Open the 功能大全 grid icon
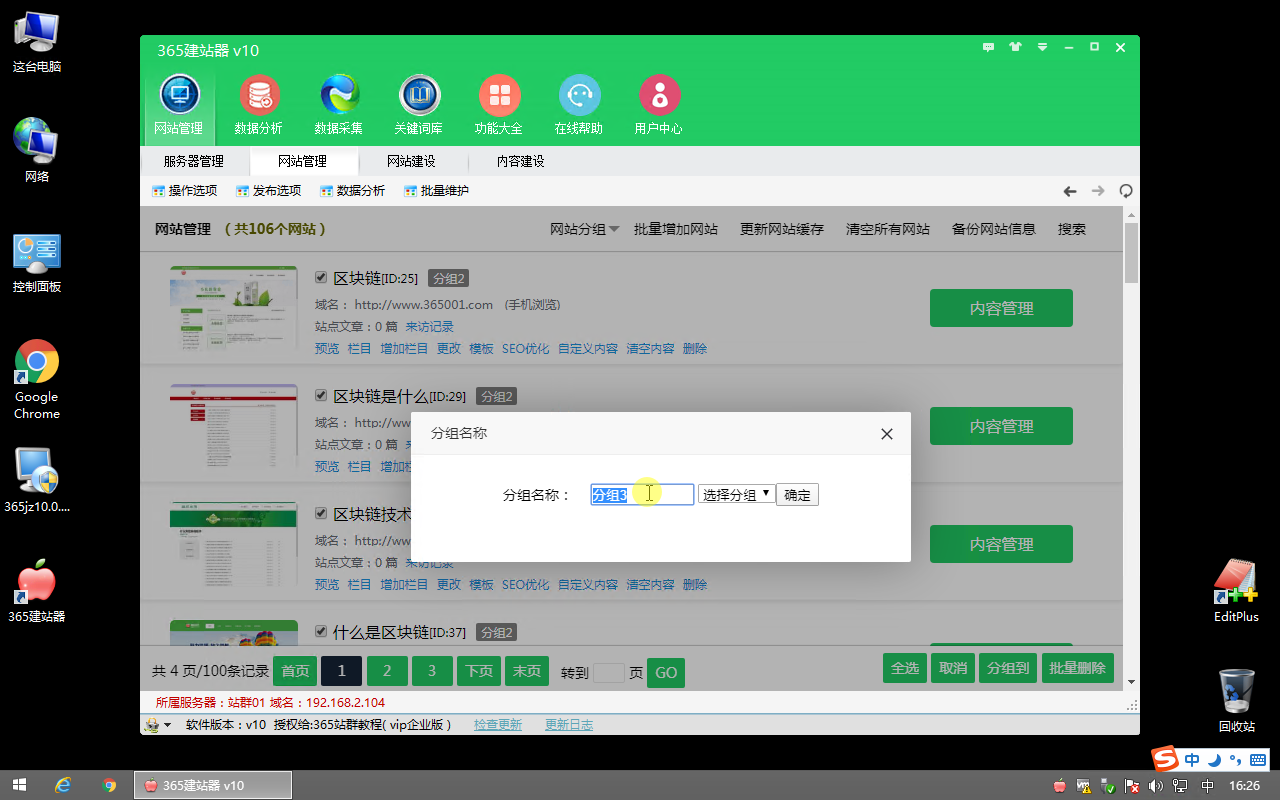The image size is (1280, 800). click(x=499, y=105)
